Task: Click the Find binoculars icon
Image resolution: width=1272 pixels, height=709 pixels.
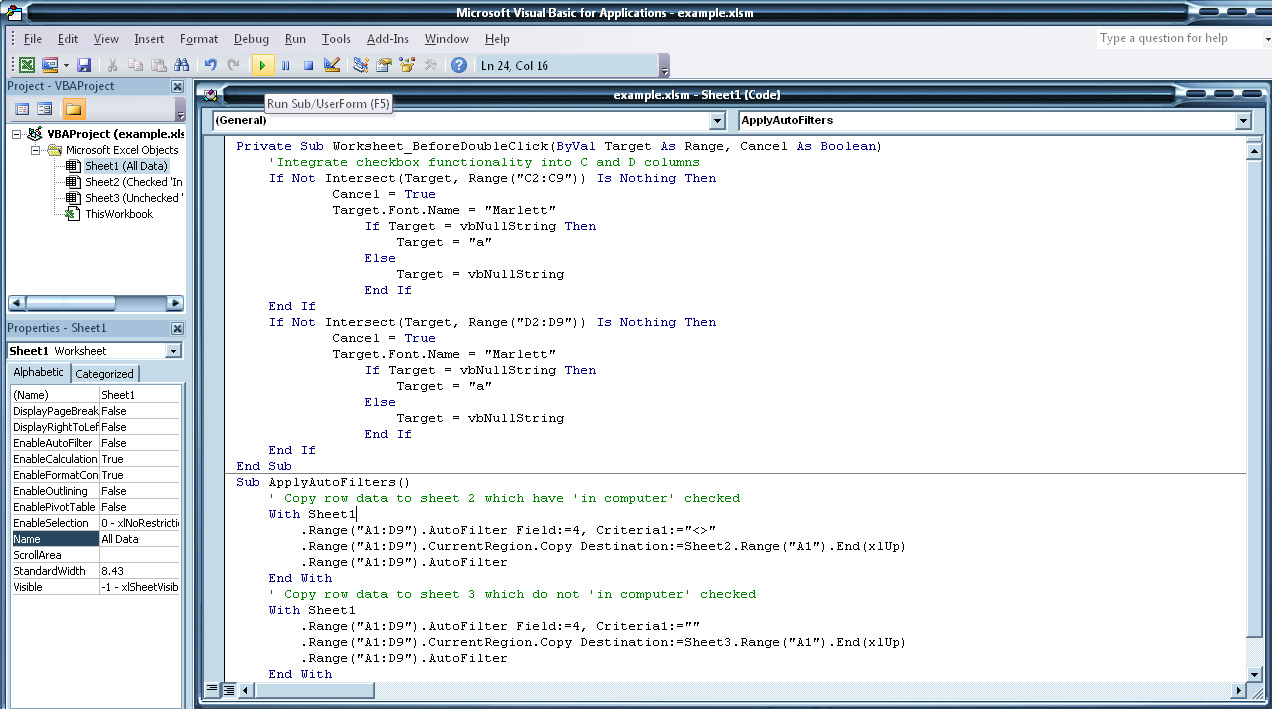Action: [x=182, y=65]
